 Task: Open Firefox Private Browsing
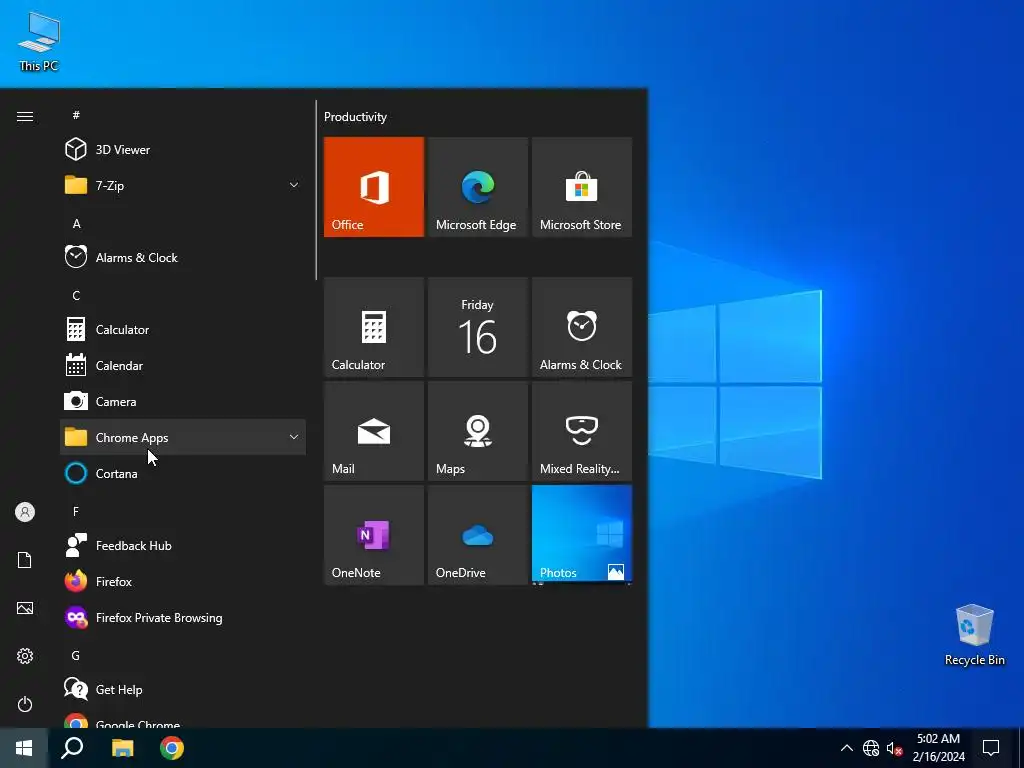coord(183,618)
